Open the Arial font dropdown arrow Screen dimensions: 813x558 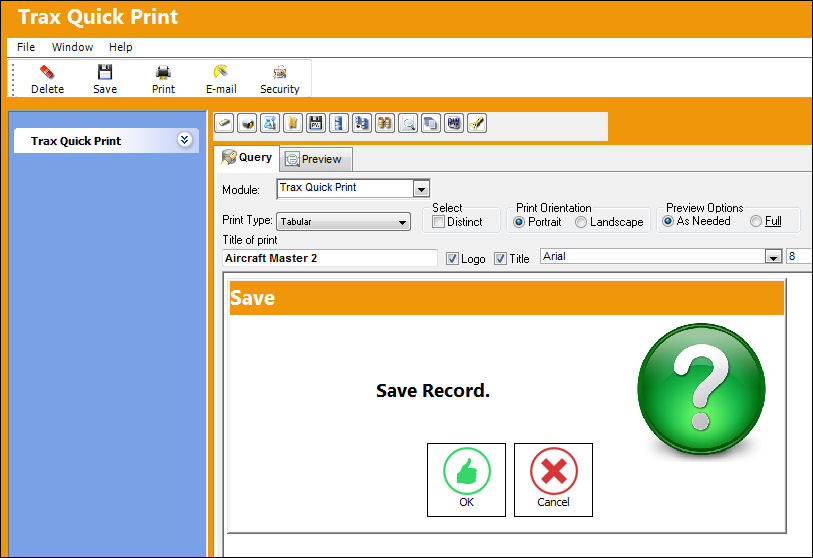pyautogui.click(x=773, y=257)
